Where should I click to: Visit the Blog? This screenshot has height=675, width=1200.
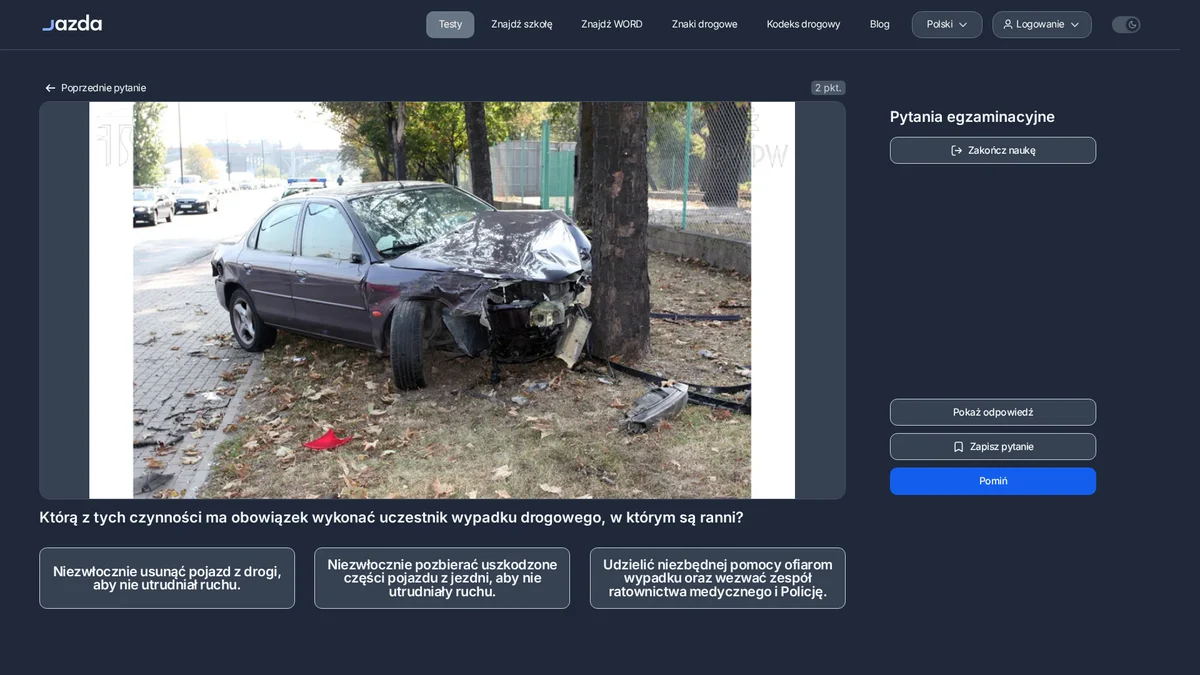pyautogui.click(x=880, y=25)
